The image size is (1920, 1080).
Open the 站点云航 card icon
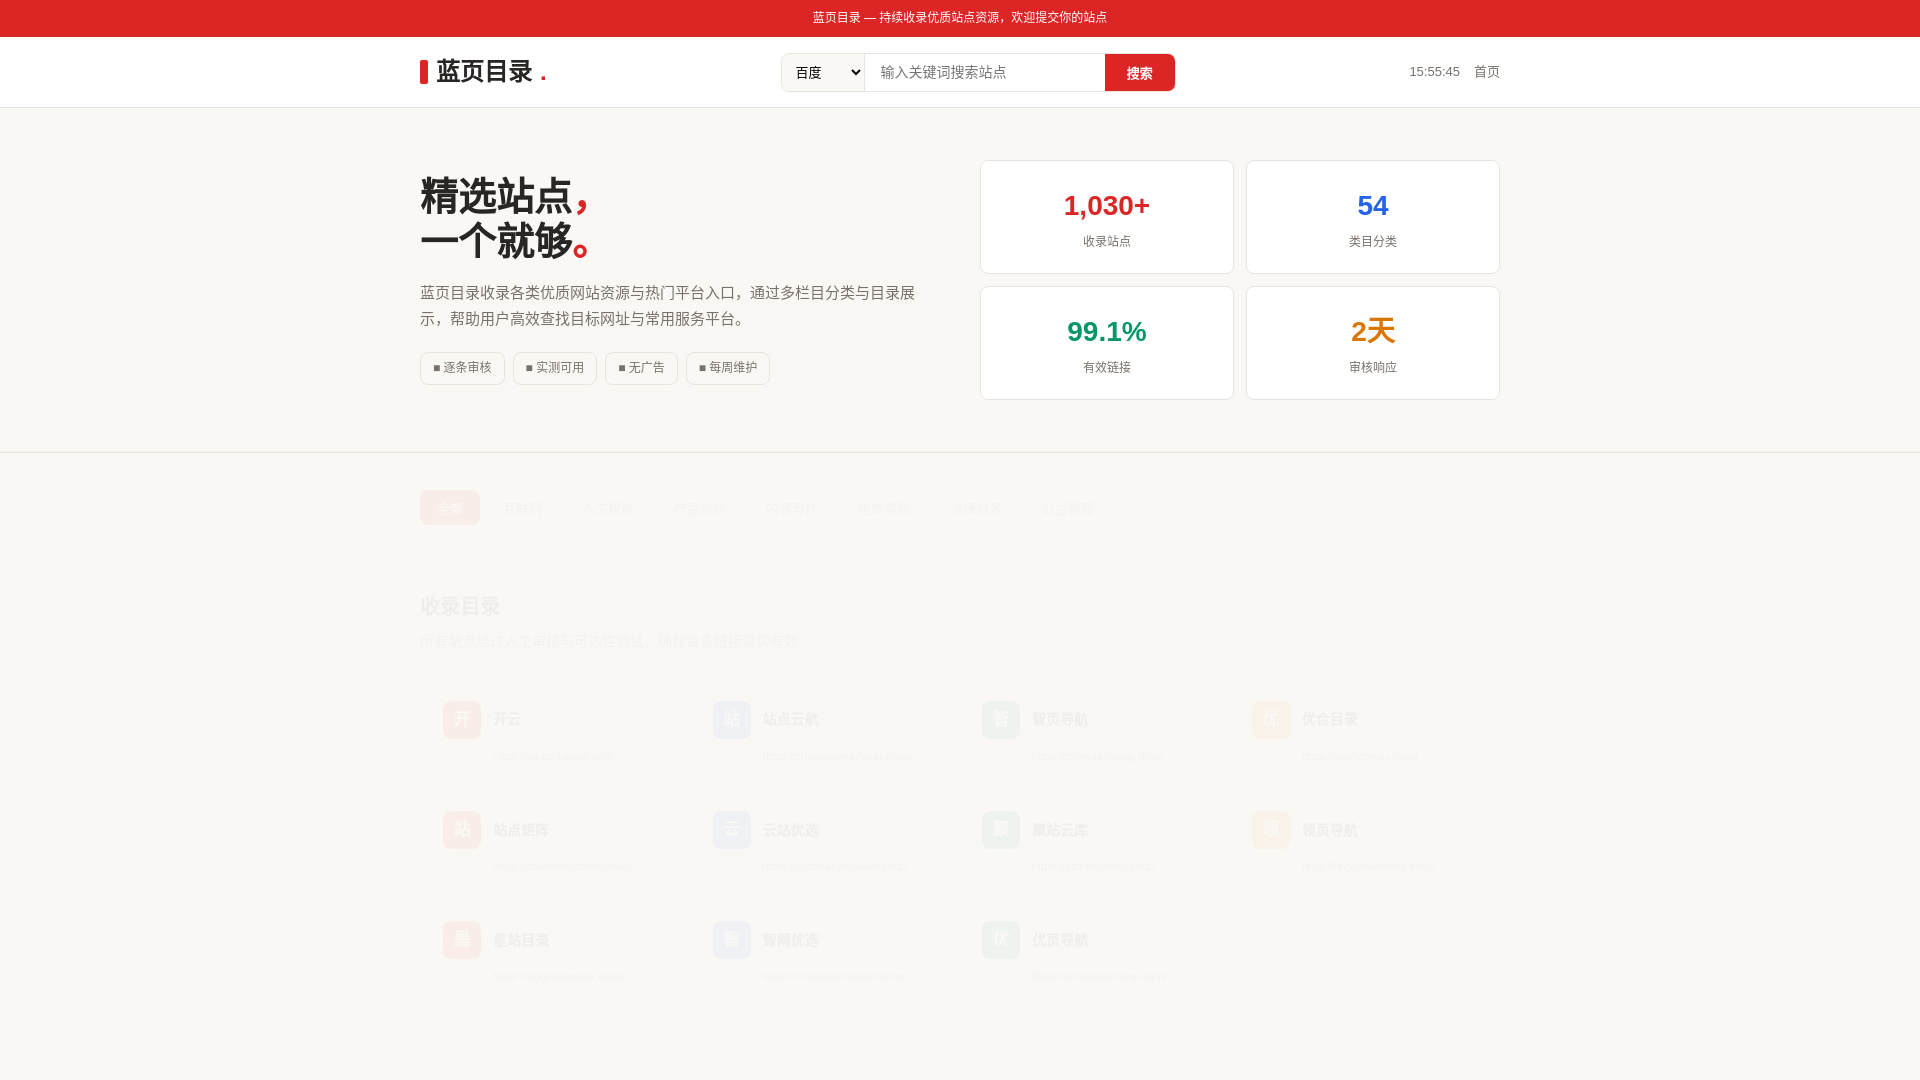pos(732,720)
